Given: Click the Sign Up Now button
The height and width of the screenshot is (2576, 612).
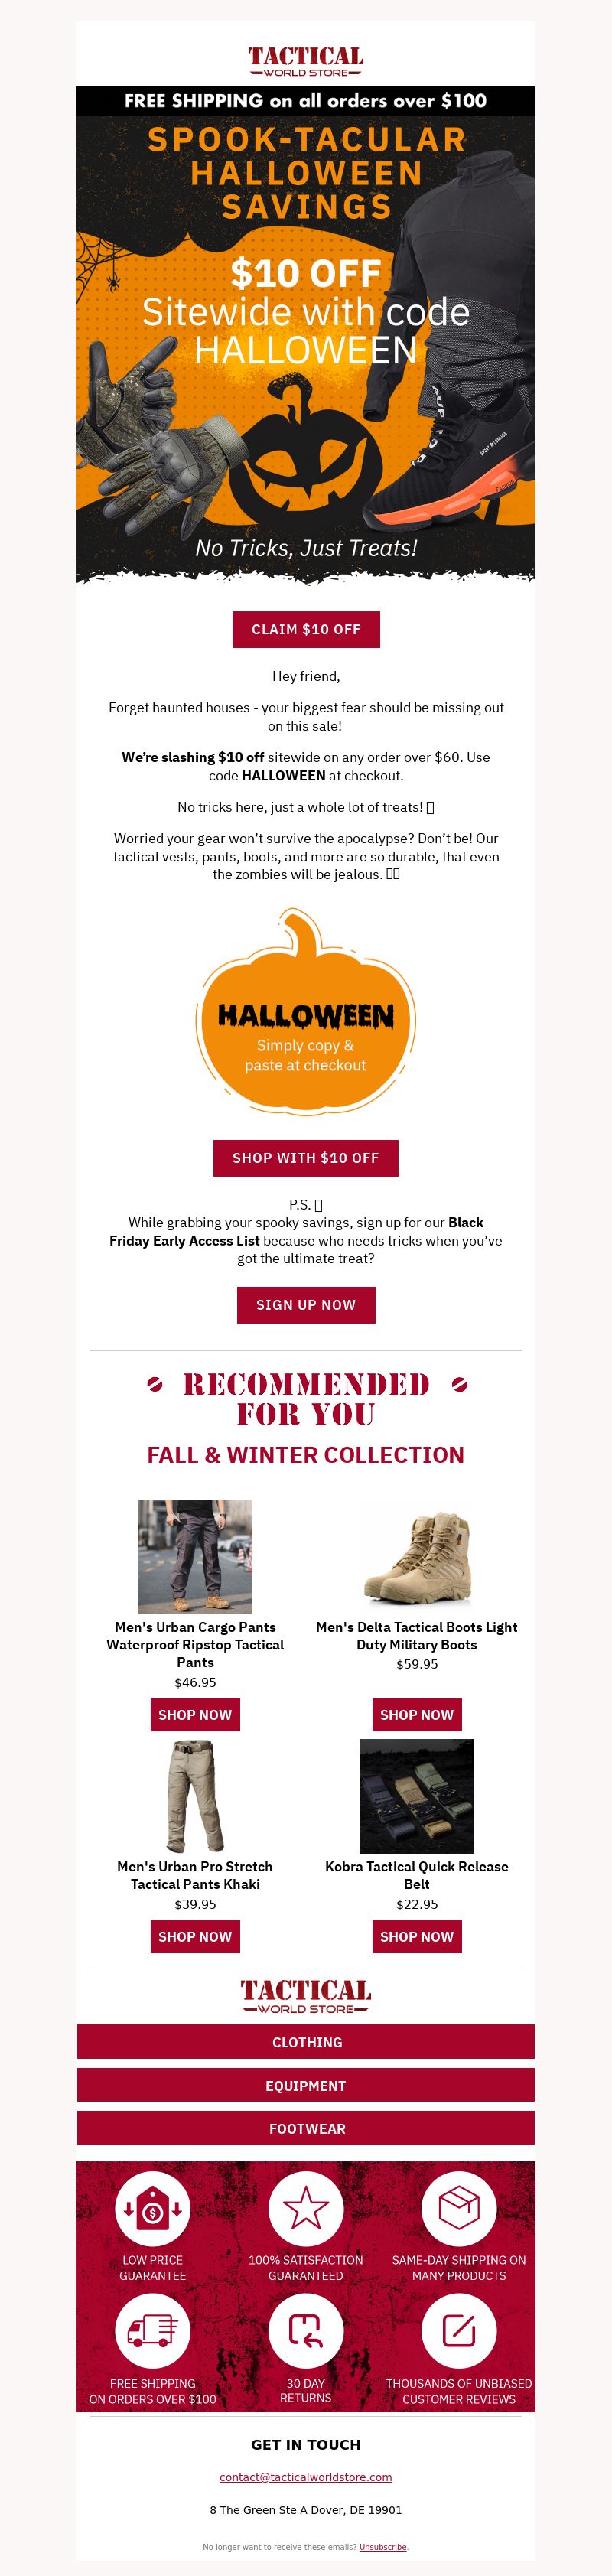Looking at the screenshot, I should (x=306, y=1305).
